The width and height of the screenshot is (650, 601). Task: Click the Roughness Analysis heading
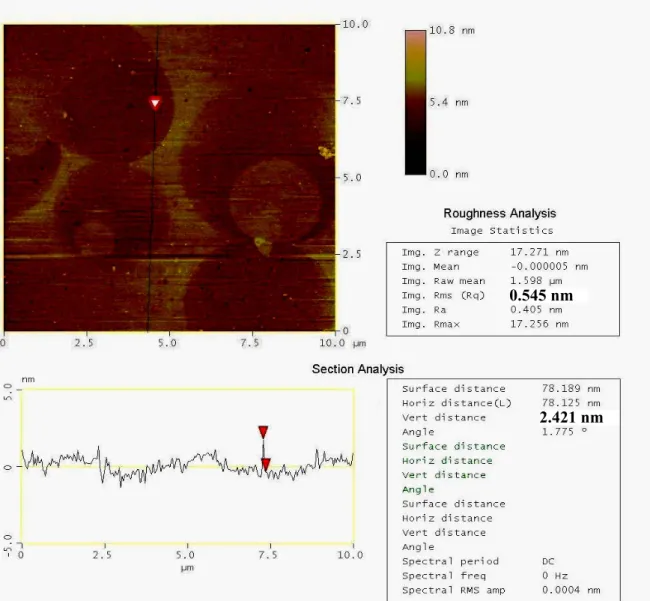coord(500,213)
